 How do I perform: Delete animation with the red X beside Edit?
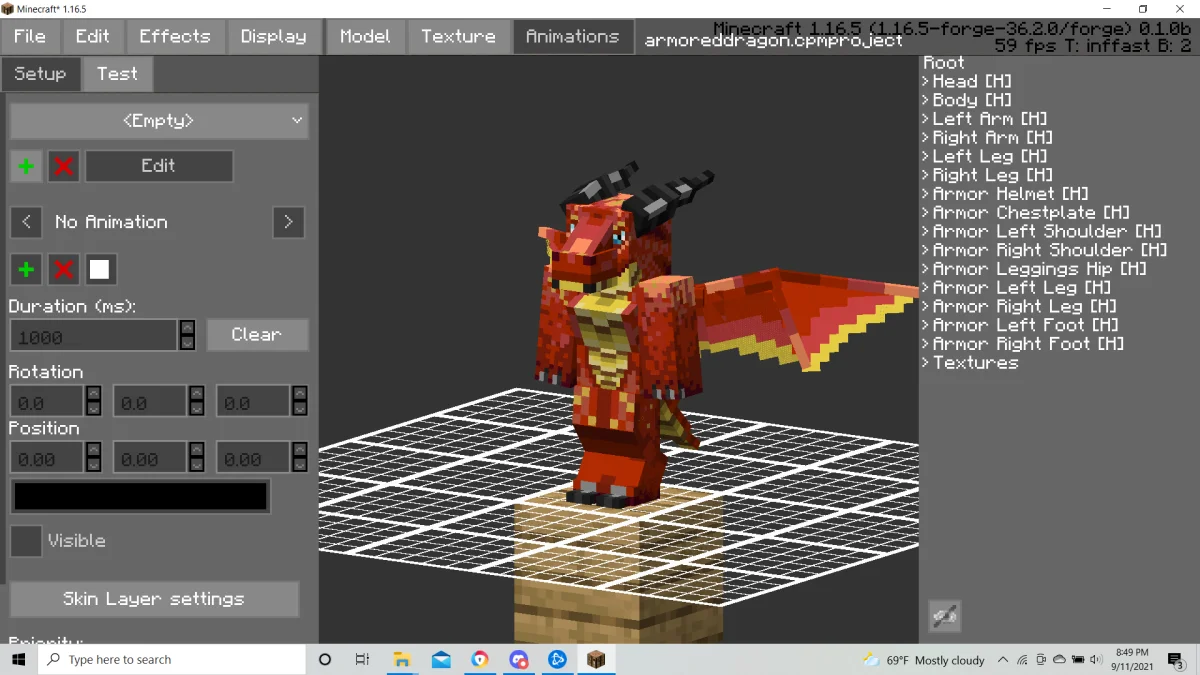63,166
